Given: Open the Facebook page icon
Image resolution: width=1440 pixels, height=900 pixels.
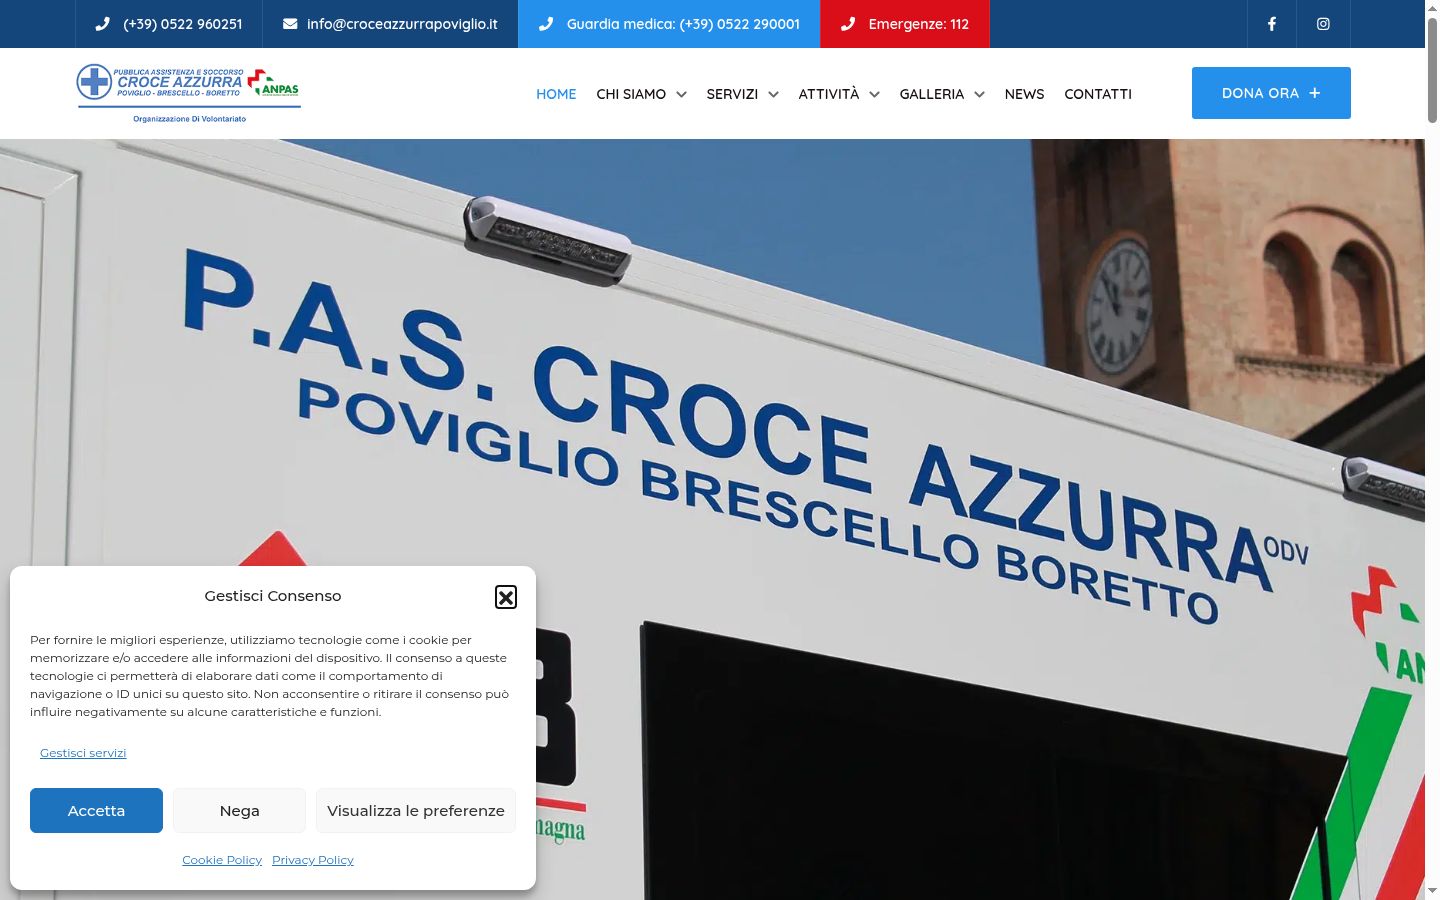Looking at the screenshot, I should click(1272, 24).
